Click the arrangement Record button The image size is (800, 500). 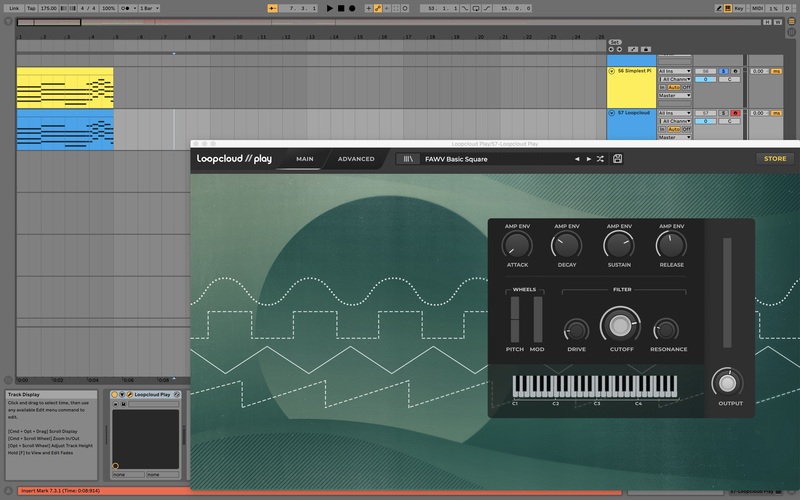click(352, 8)
